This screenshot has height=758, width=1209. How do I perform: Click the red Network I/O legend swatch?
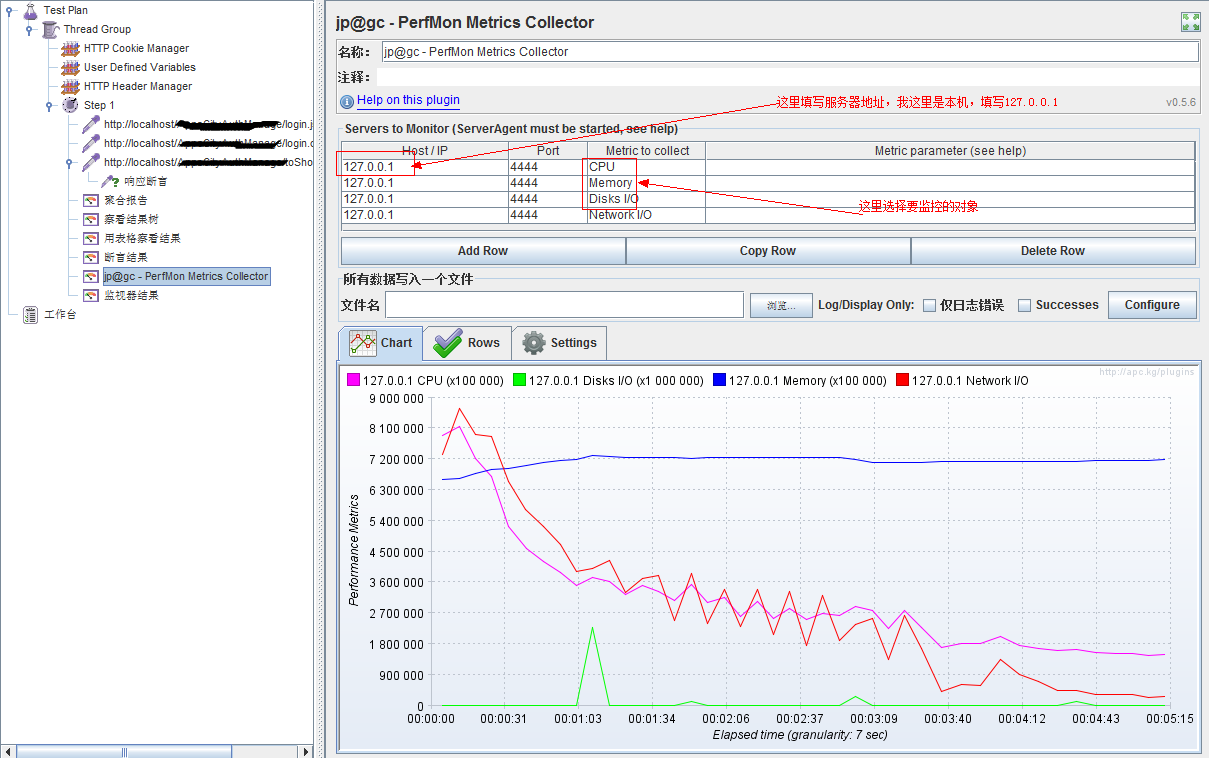[x=902, y=380]
